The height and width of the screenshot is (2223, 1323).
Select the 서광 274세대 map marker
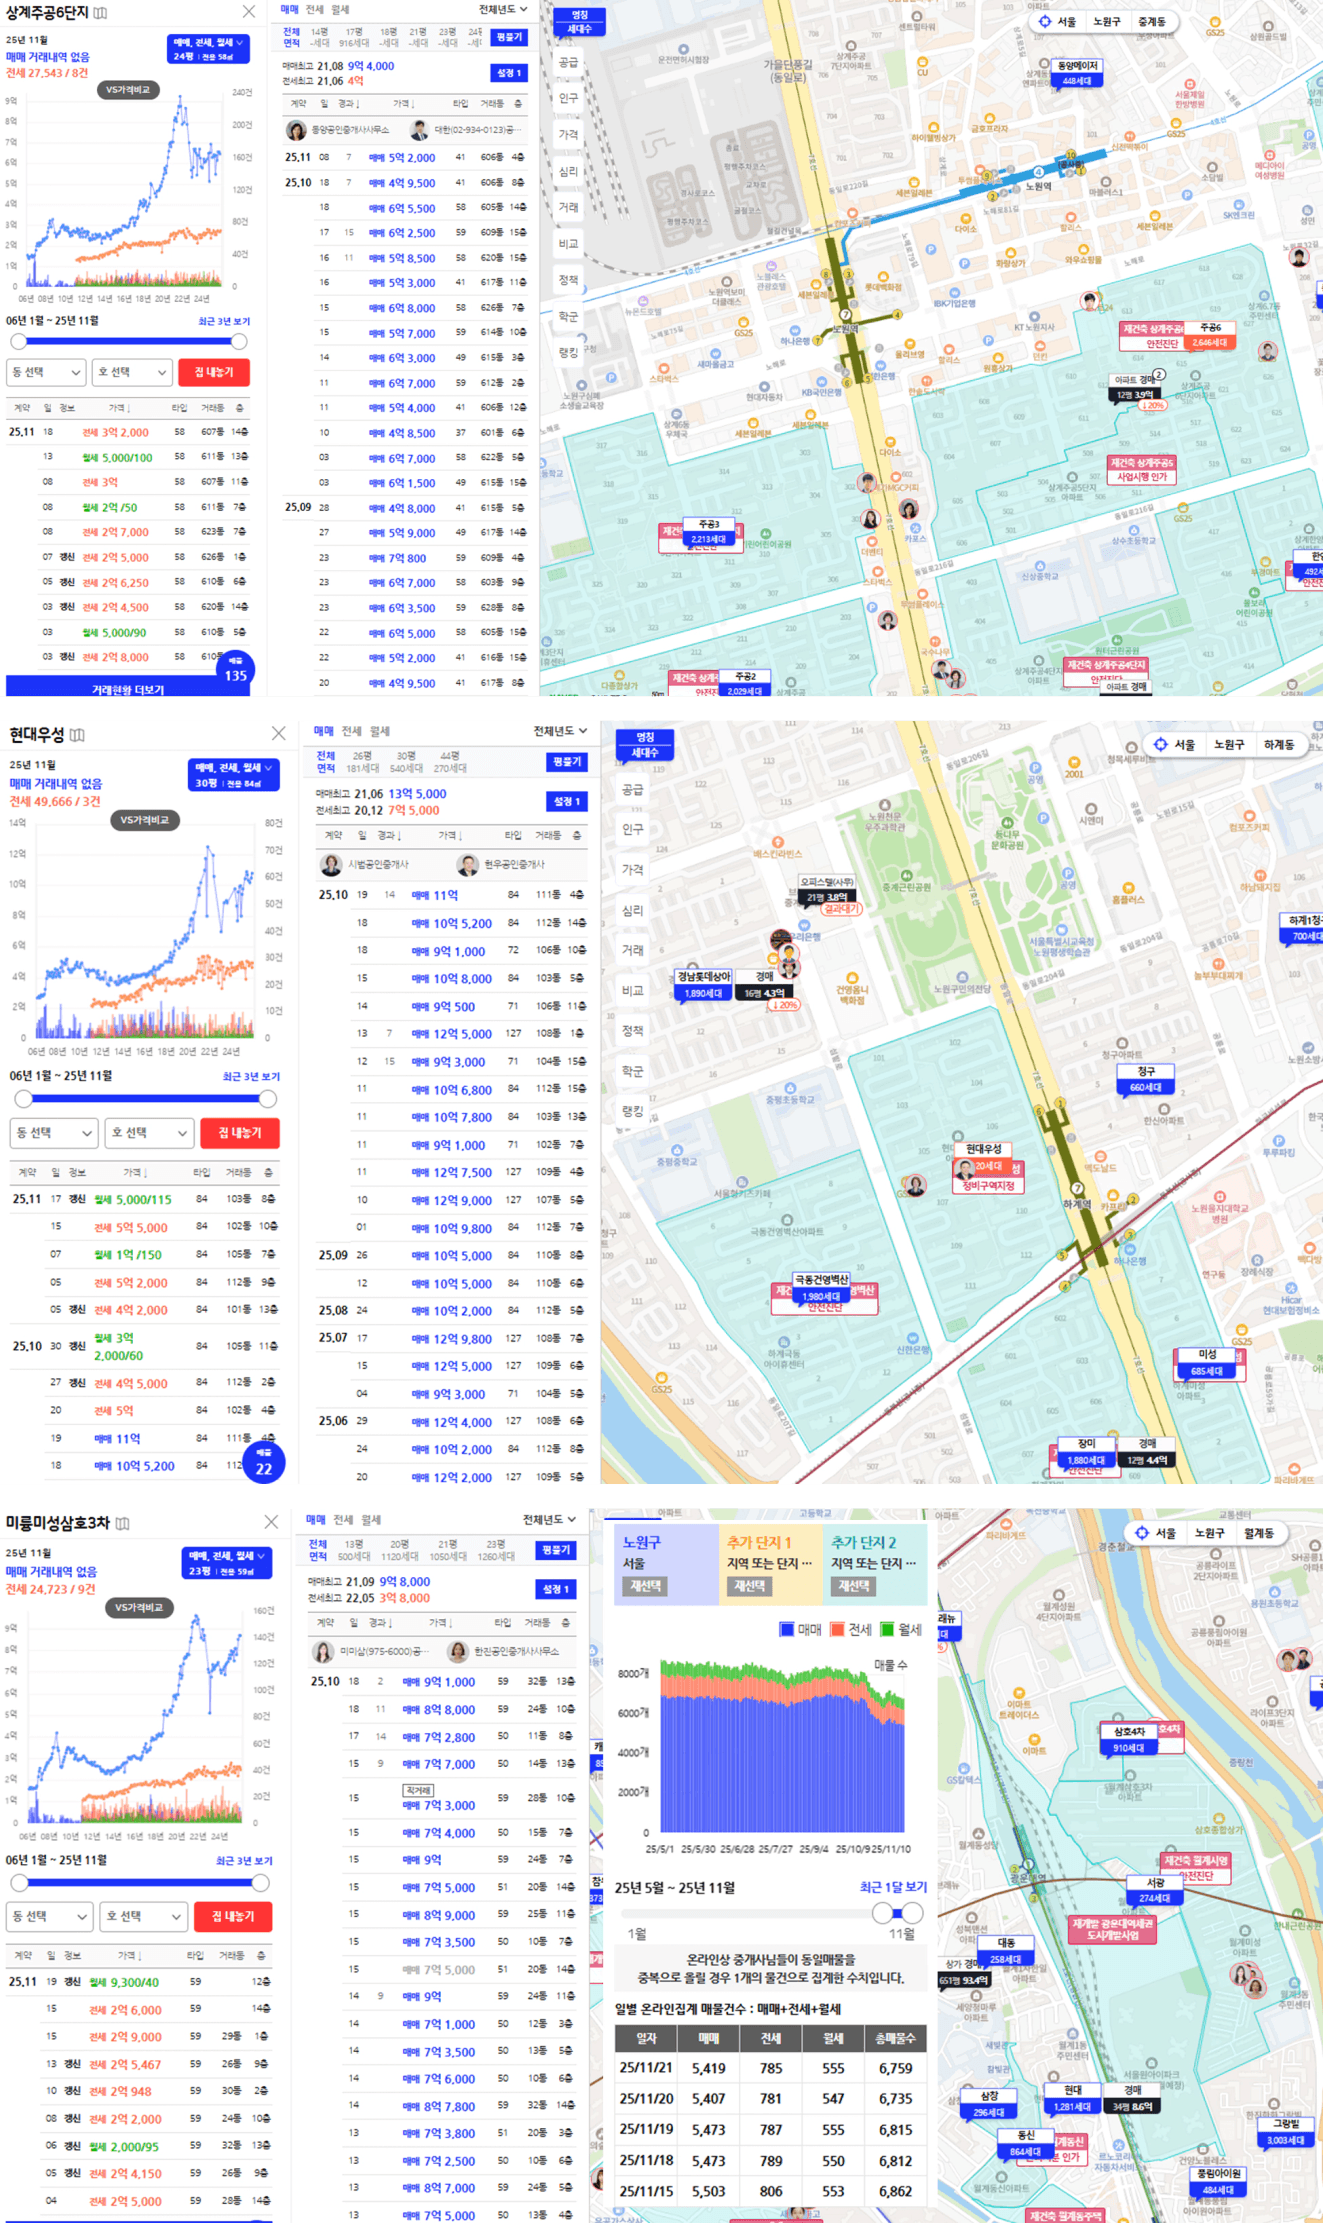pyautogui.click(x=1155, y=1890)
